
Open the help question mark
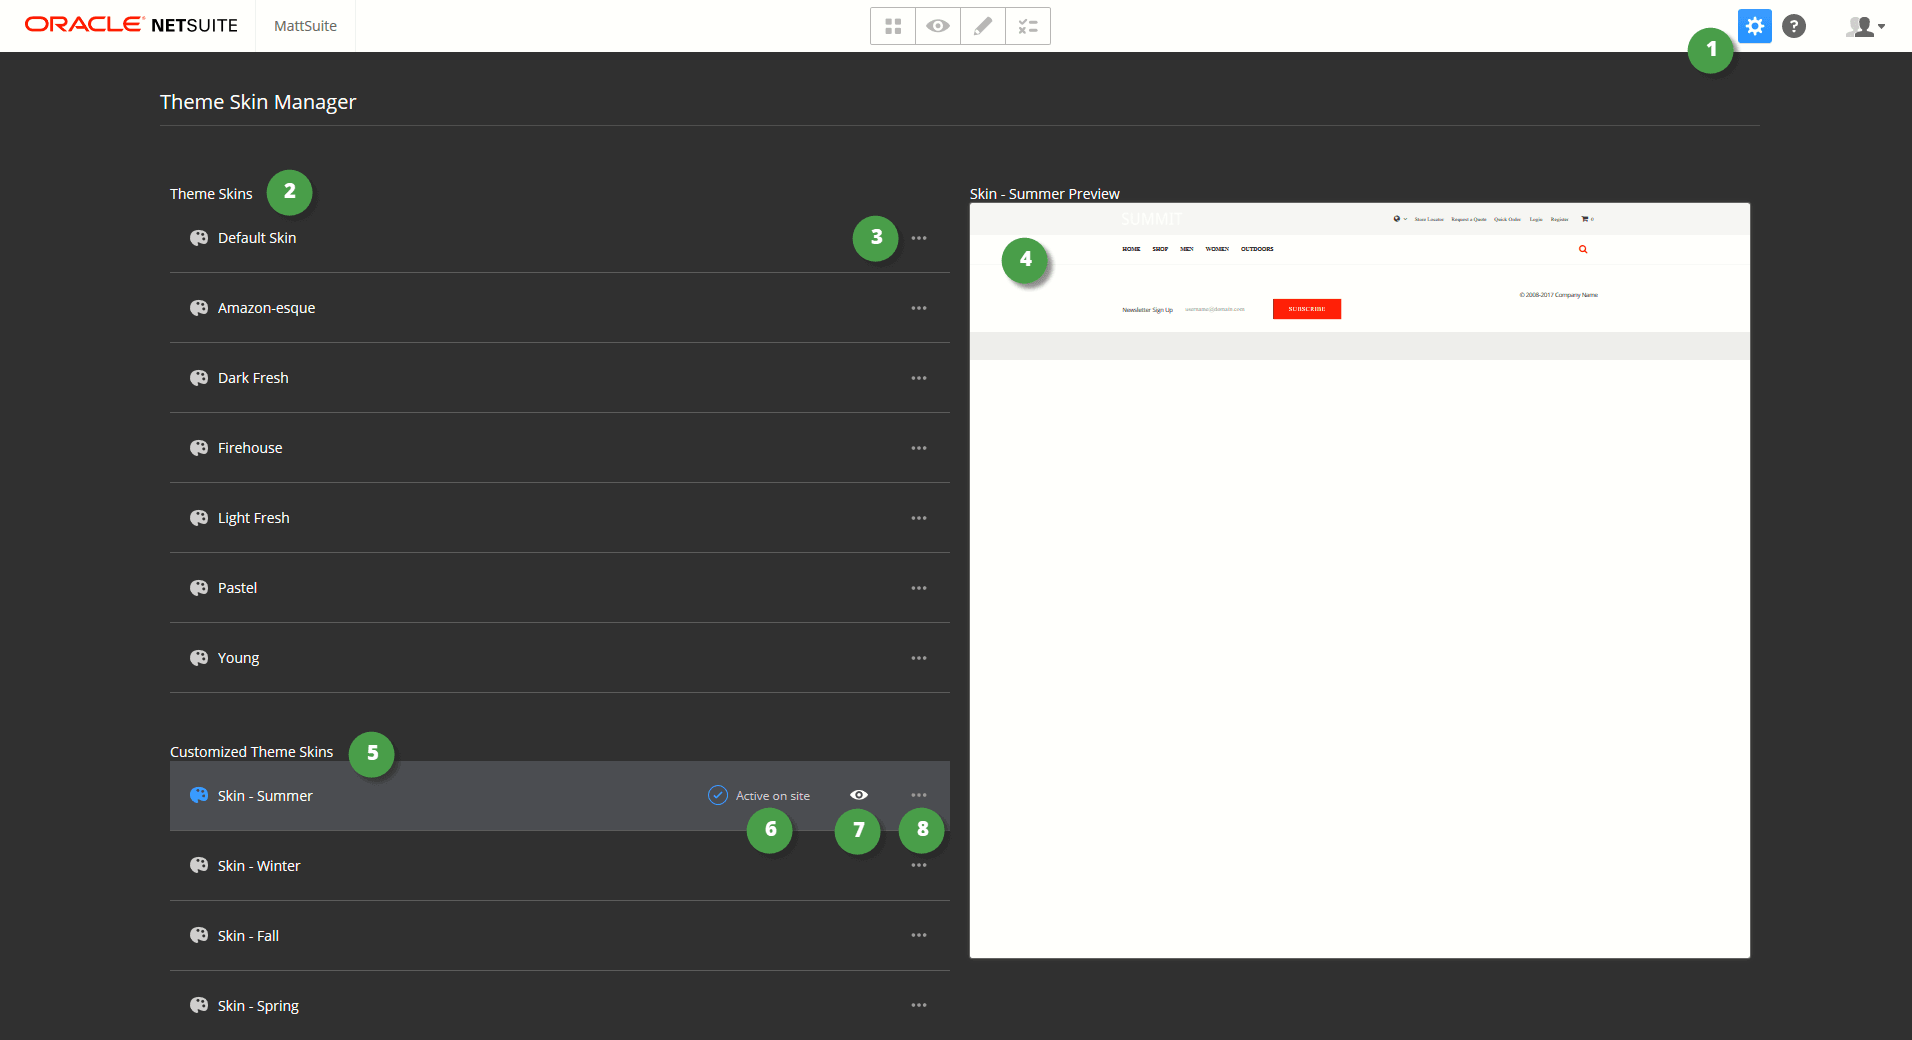(x=1794, y=26)
